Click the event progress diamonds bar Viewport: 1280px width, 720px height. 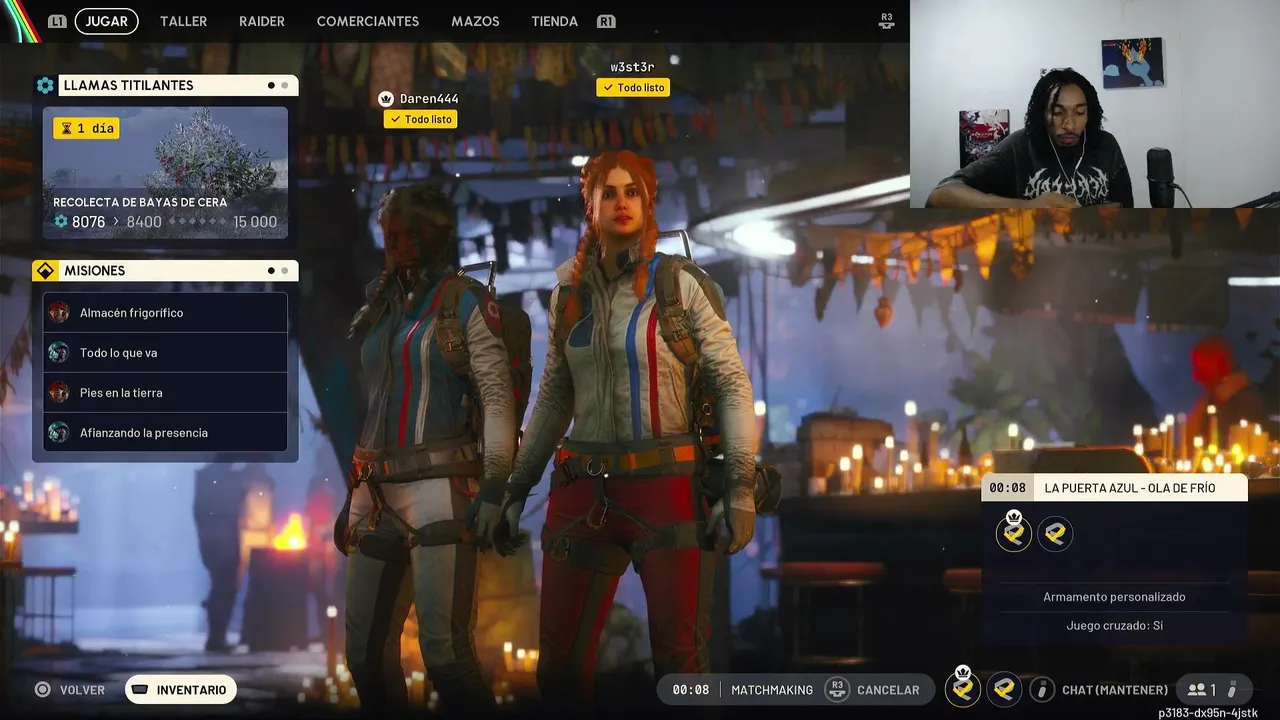[196, 222]
